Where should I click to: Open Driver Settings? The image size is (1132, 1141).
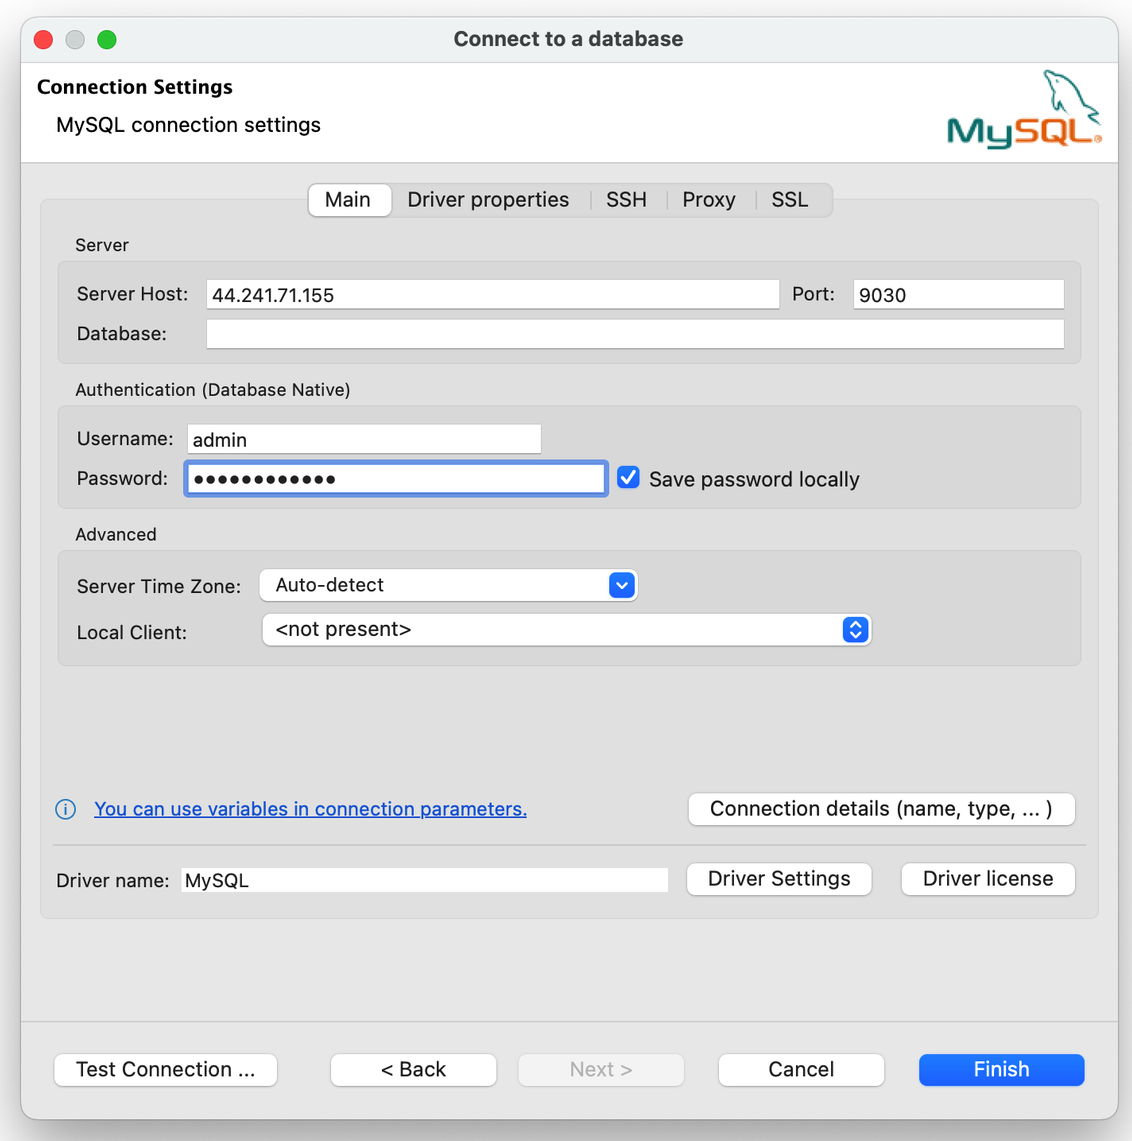click(x=779, y=879)
